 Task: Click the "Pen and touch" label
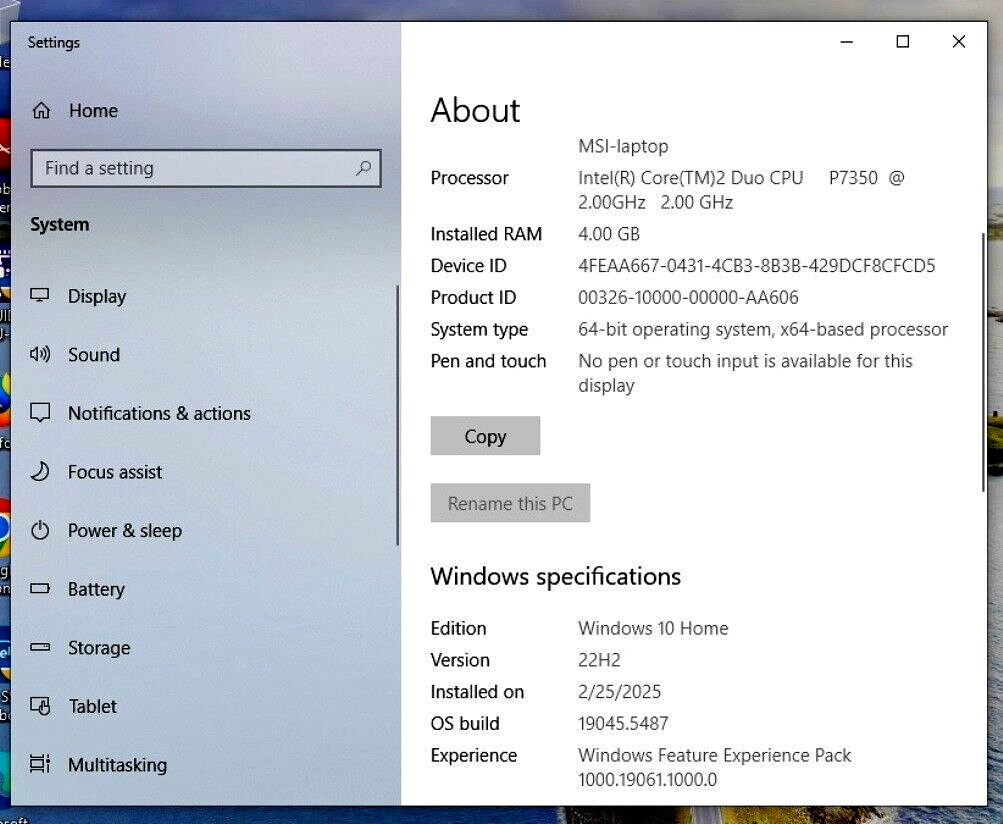click(x=488, y=361)
